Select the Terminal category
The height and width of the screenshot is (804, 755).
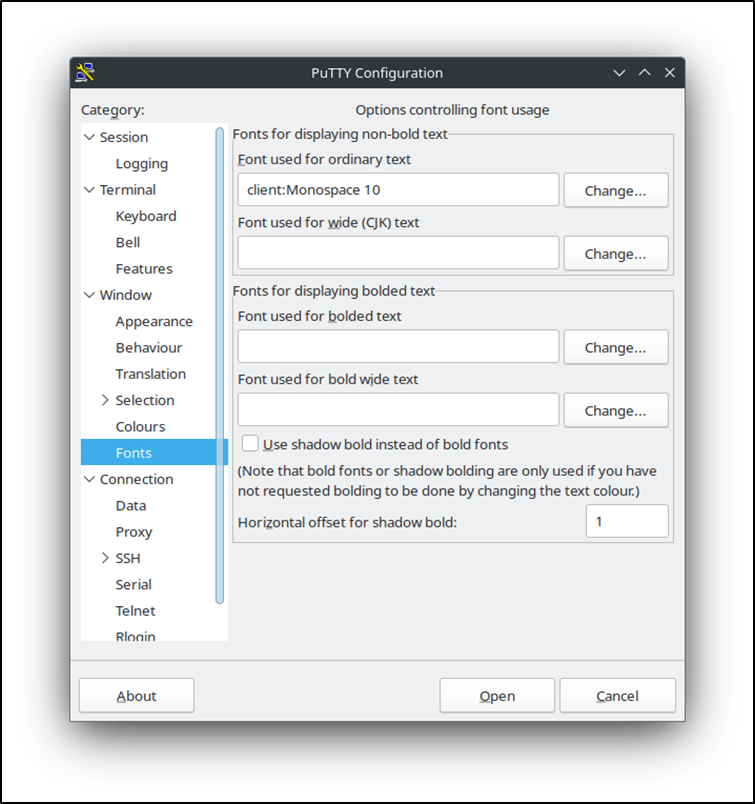click(128, 190)
